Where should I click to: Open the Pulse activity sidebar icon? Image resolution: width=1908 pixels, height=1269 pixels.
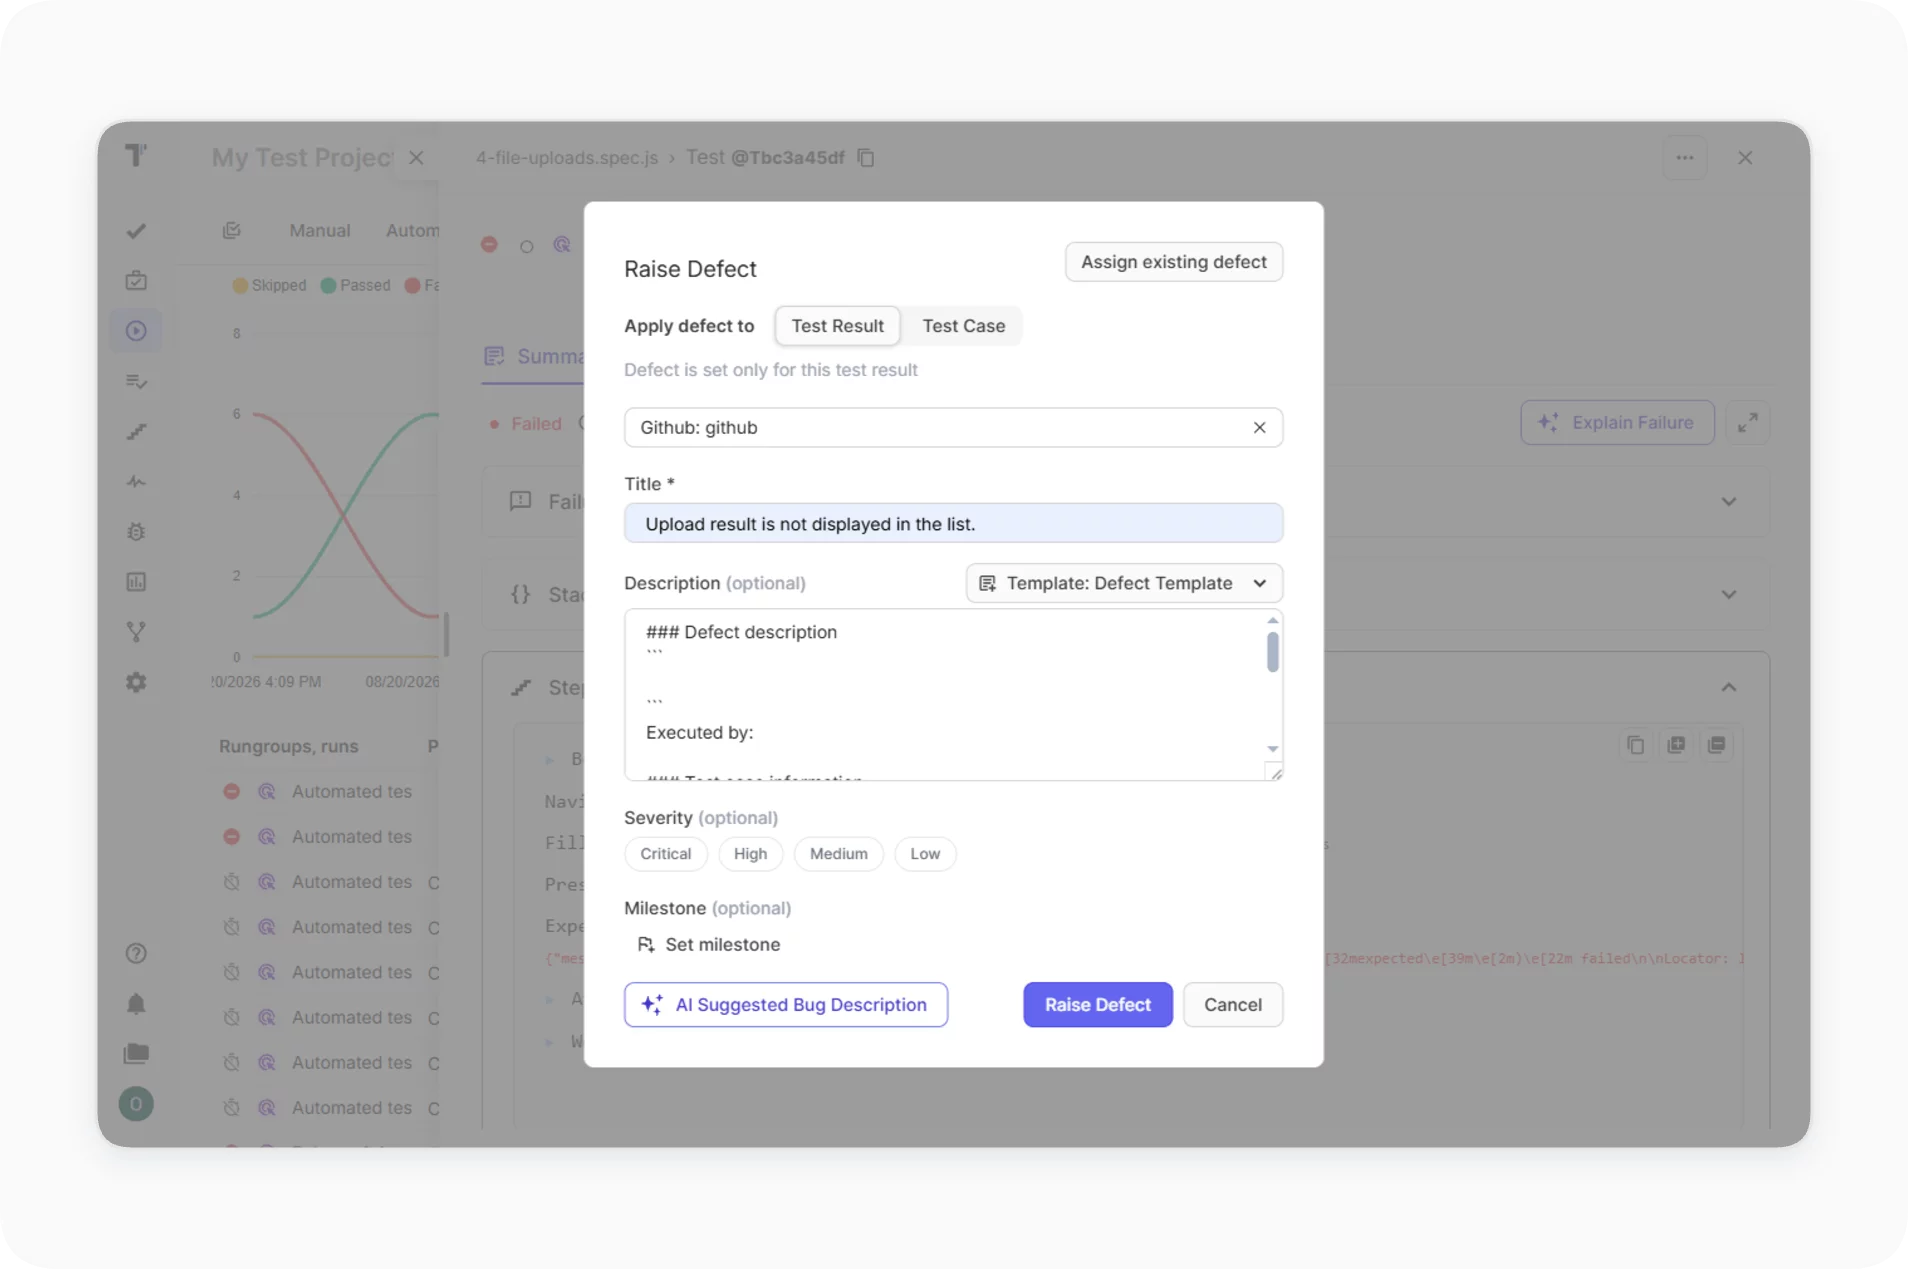[136, 481]
